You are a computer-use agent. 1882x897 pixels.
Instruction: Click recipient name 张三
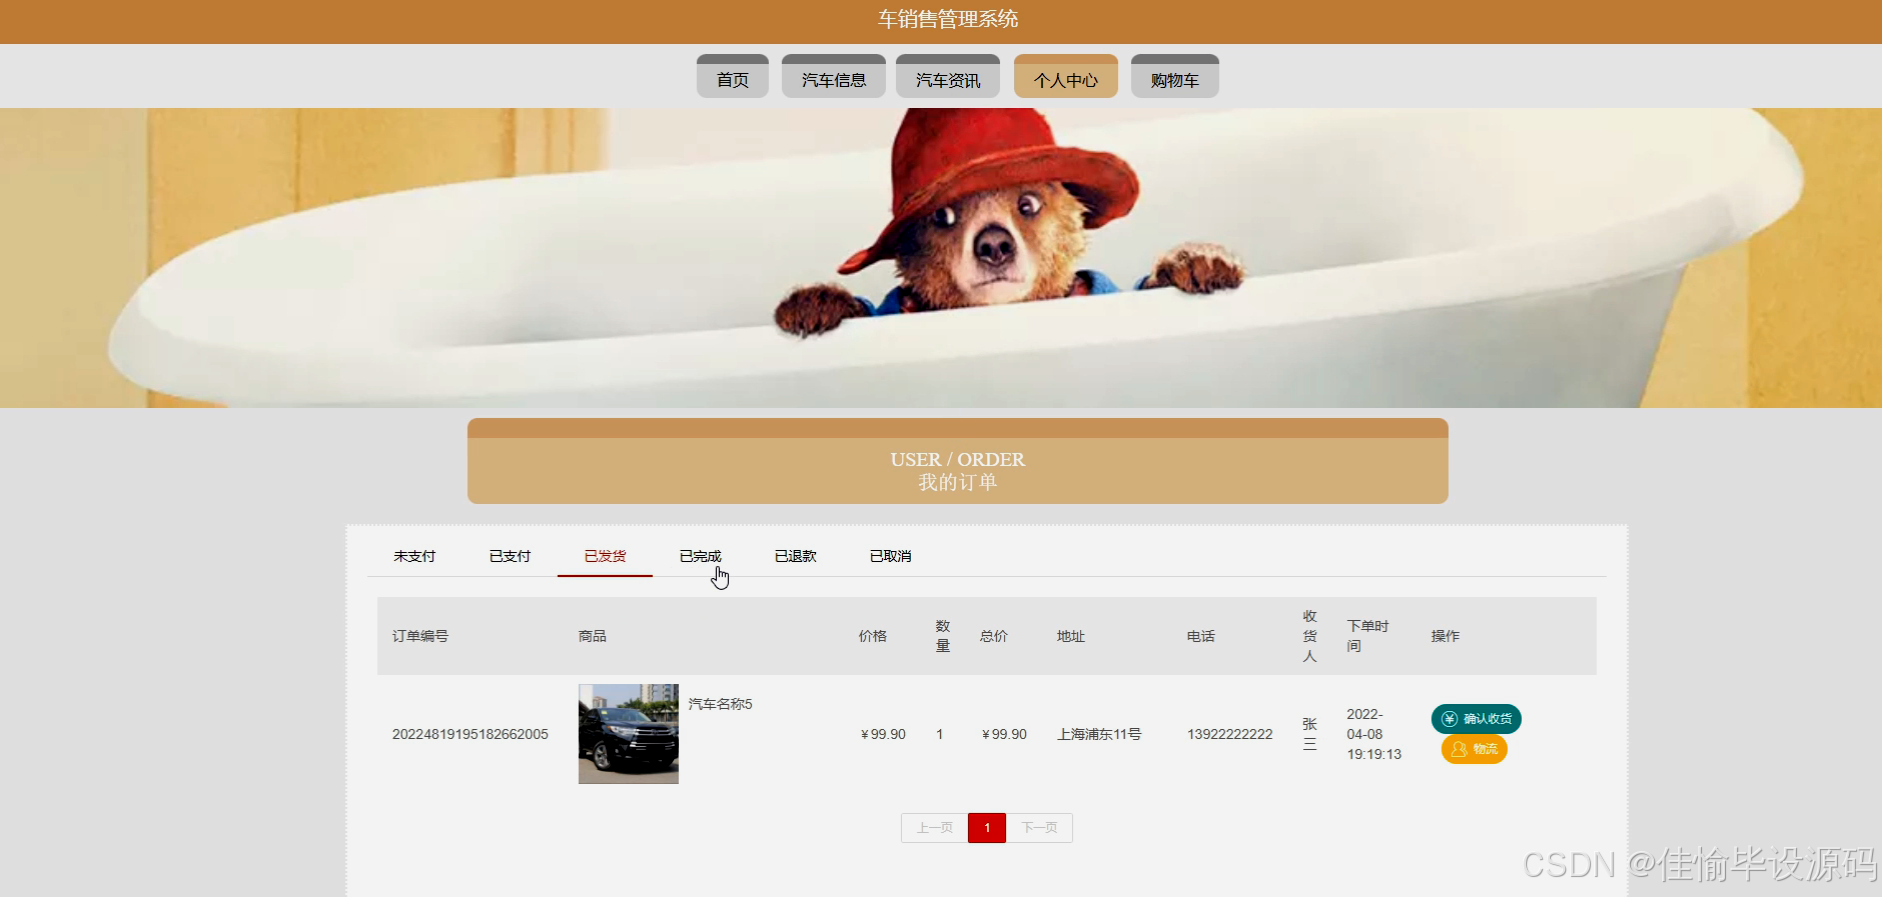tap(1310, 734)
